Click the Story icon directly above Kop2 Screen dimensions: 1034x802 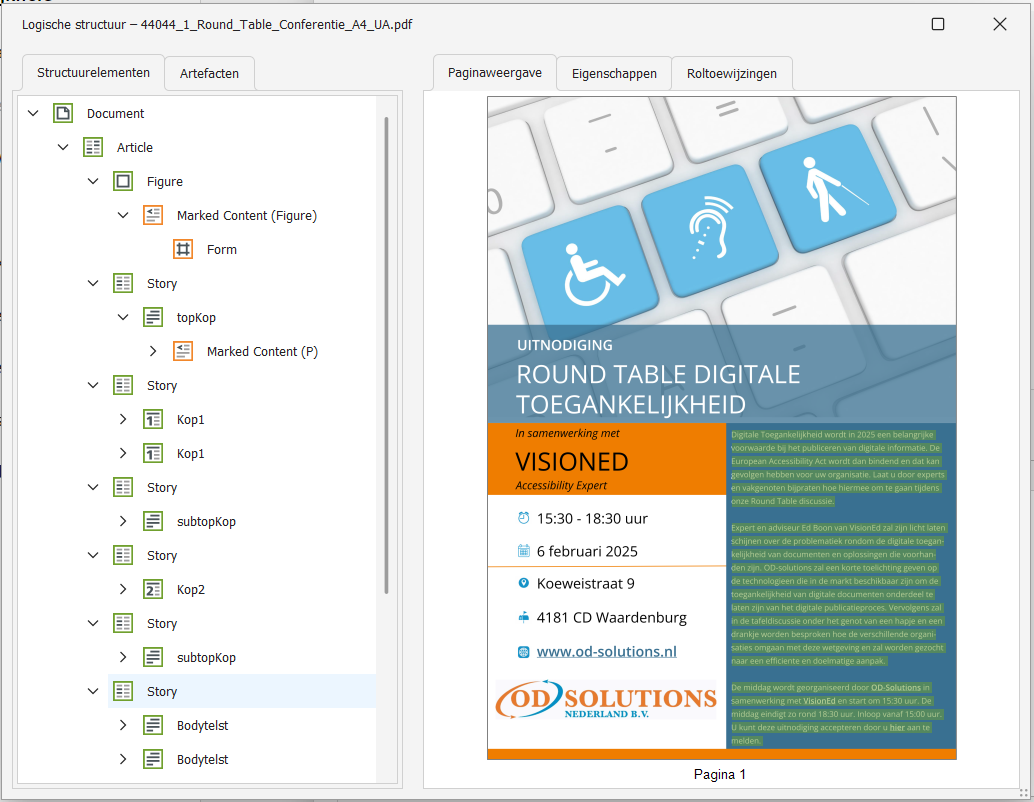click(123, 555)
